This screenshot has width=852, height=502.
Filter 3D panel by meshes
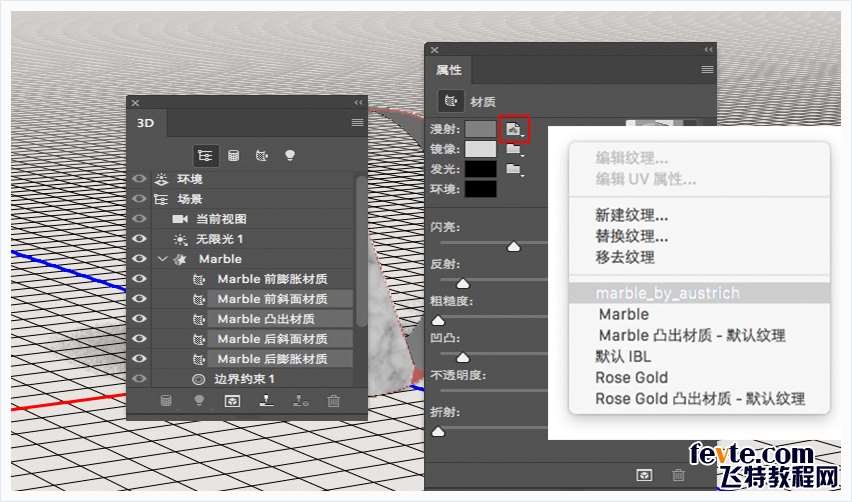tap(234, 156)
